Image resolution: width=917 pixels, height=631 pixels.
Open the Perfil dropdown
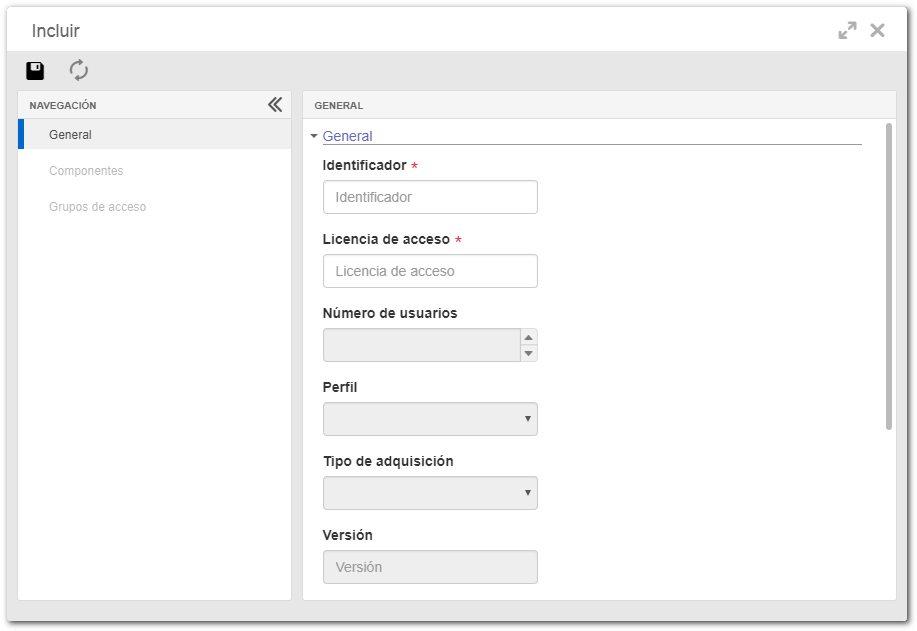point(430,419)
